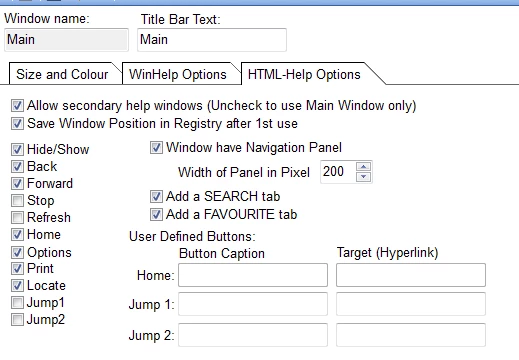This screenshot has height=360, width=519.
Task: Enable the Jump1 checkbox
Action: tap(17, 303)
